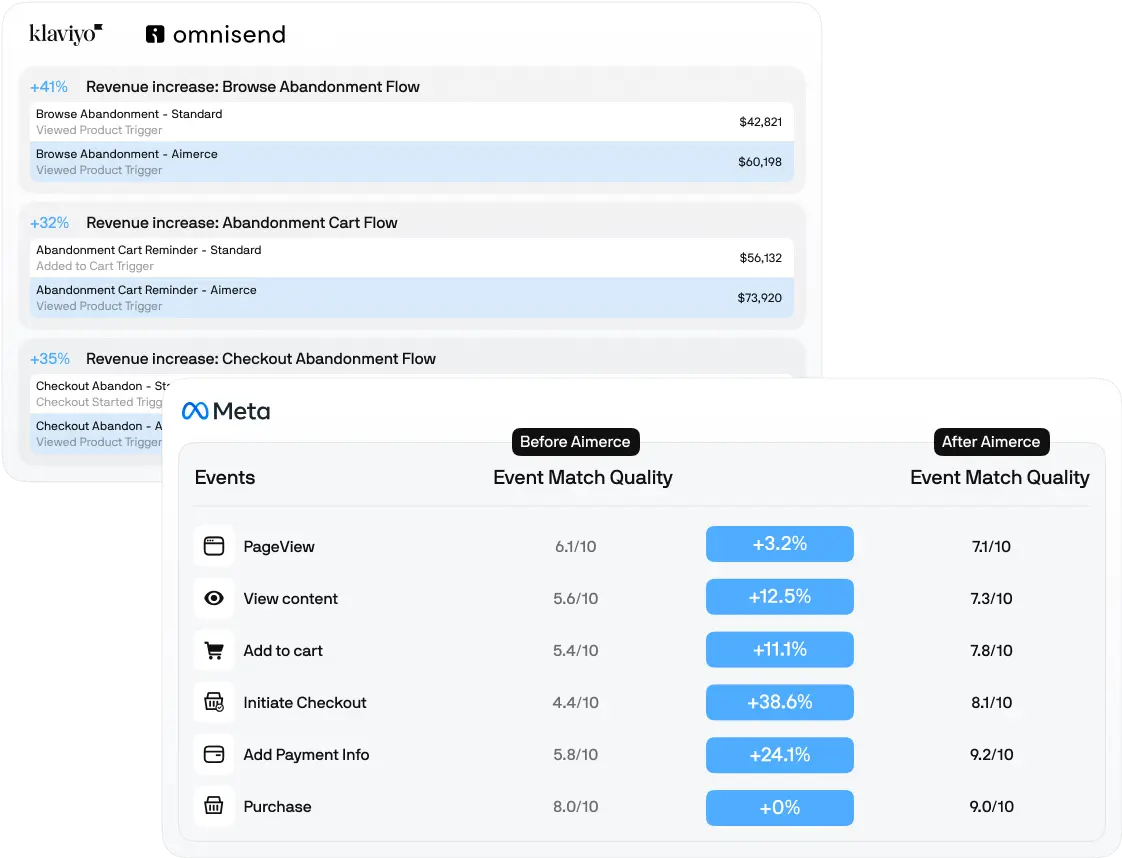Select the Abandonment Cart Reminder - Aimerce row
Screen dimensions: 1122x858
411,298
